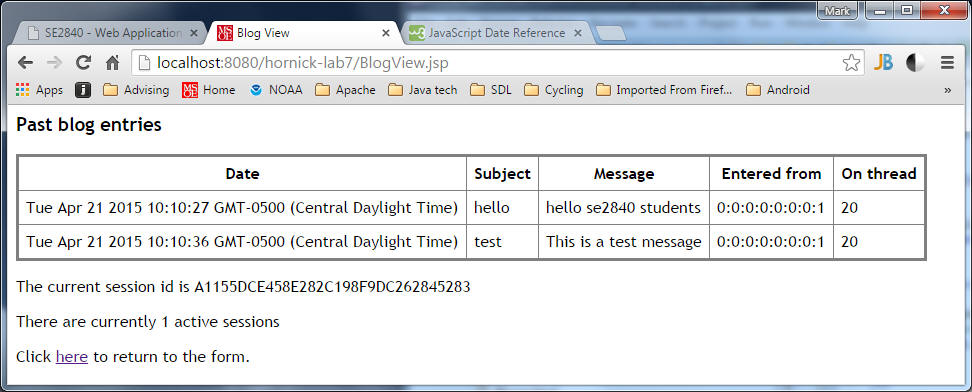The height and width of the screenshot is (392, 972).
Task: Open the Advising bookmarks folder
Action: (136, 90)
